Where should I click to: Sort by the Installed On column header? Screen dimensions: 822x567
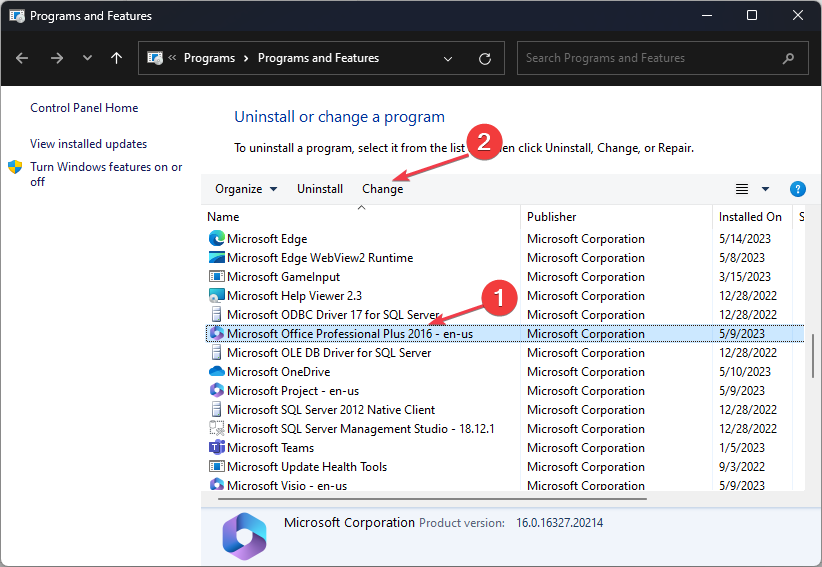tap(750, 217)
